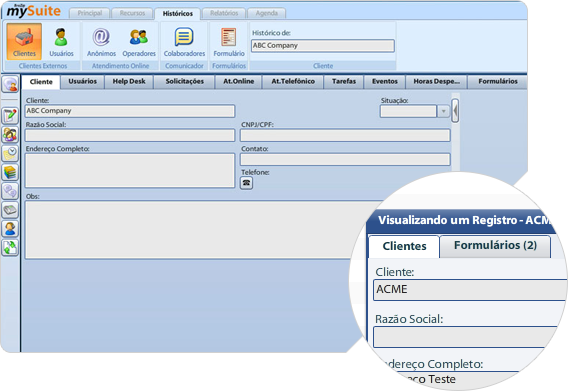Screen dimensions: 568x391
Task: Open Formulários (2) tab in magnified view
Action: pos(495,246)
